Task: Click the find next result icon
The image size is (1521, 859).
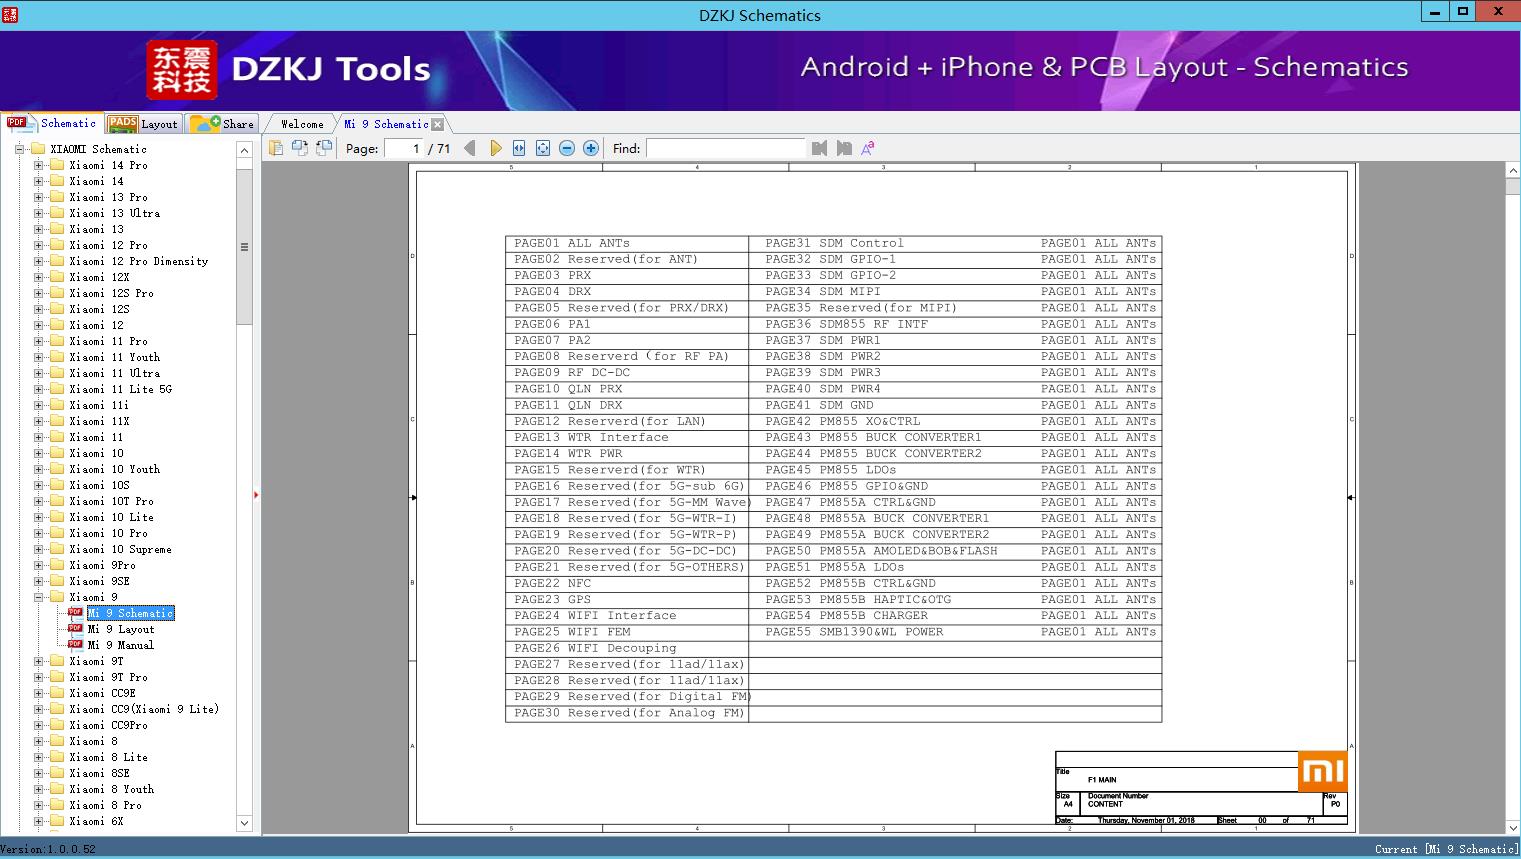Action: pyautogui.click(x=844, y=148)
